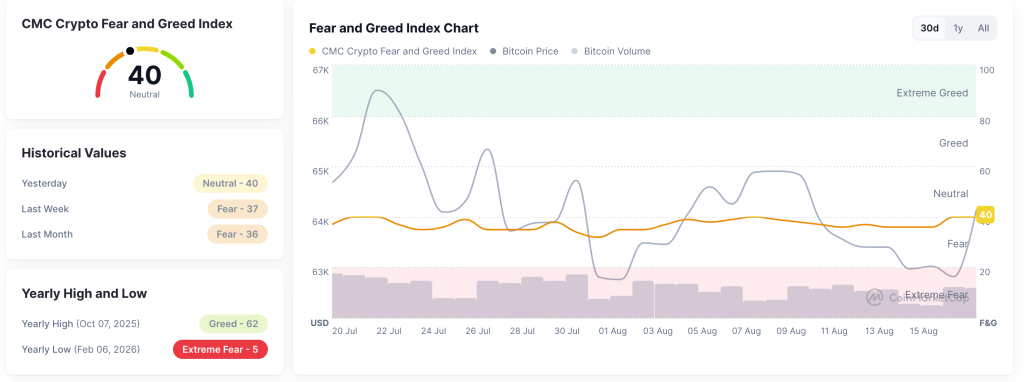1024x382 pixels.
Task: Toggle Bitcoin Volume series in legend
Action: [x=611, y=51]
